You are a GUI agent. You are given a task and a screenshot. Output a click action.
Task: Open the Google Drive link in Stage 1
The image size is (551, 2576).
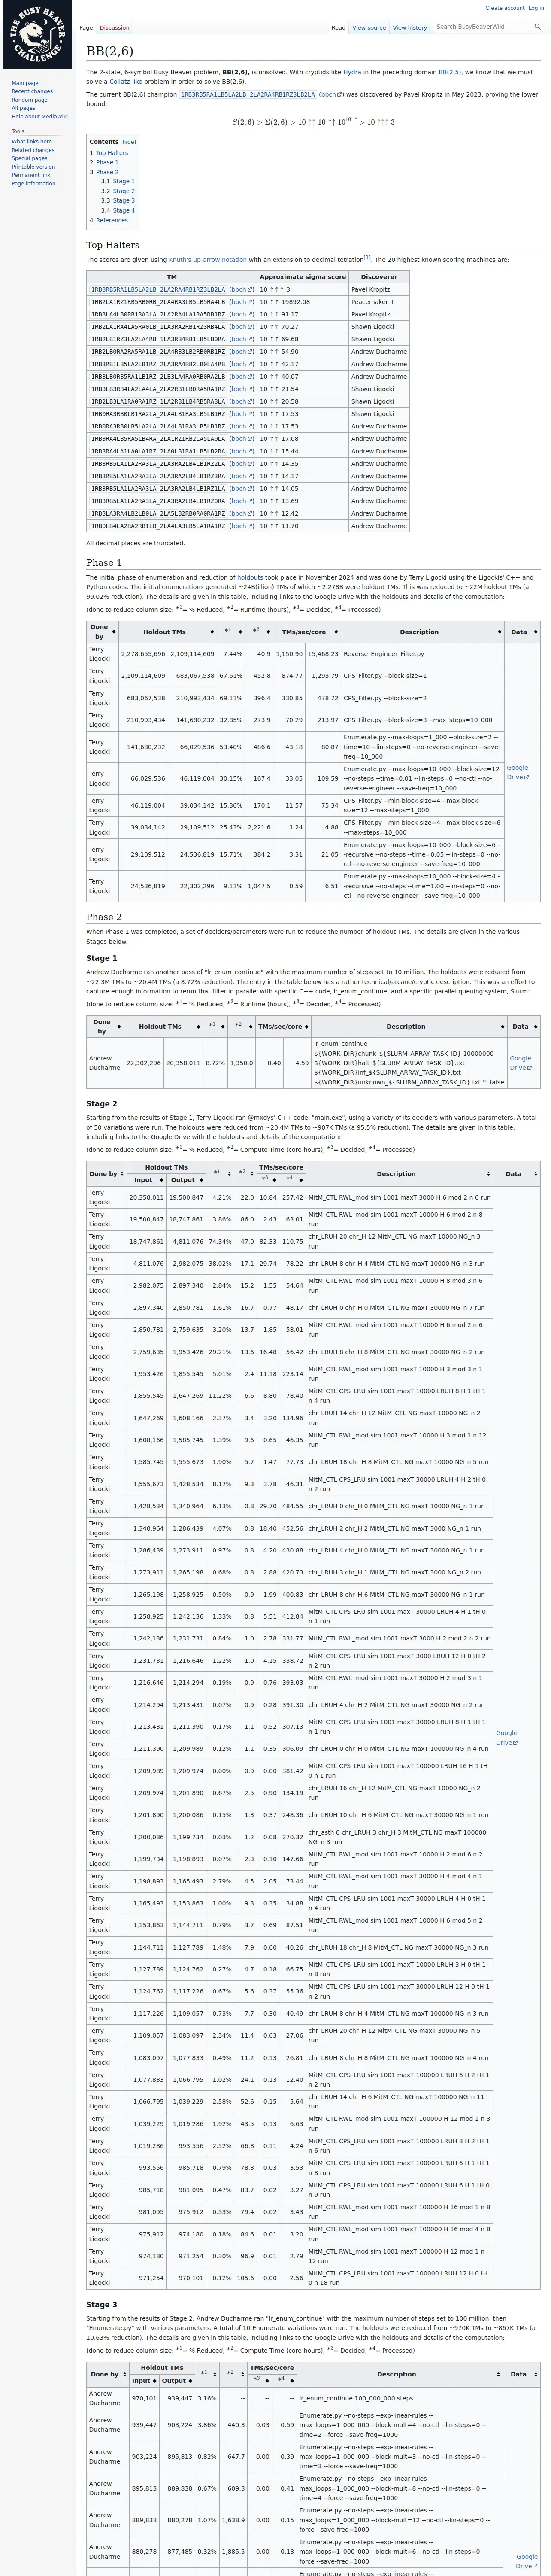pyautogui.click(x=521, y=1063)
